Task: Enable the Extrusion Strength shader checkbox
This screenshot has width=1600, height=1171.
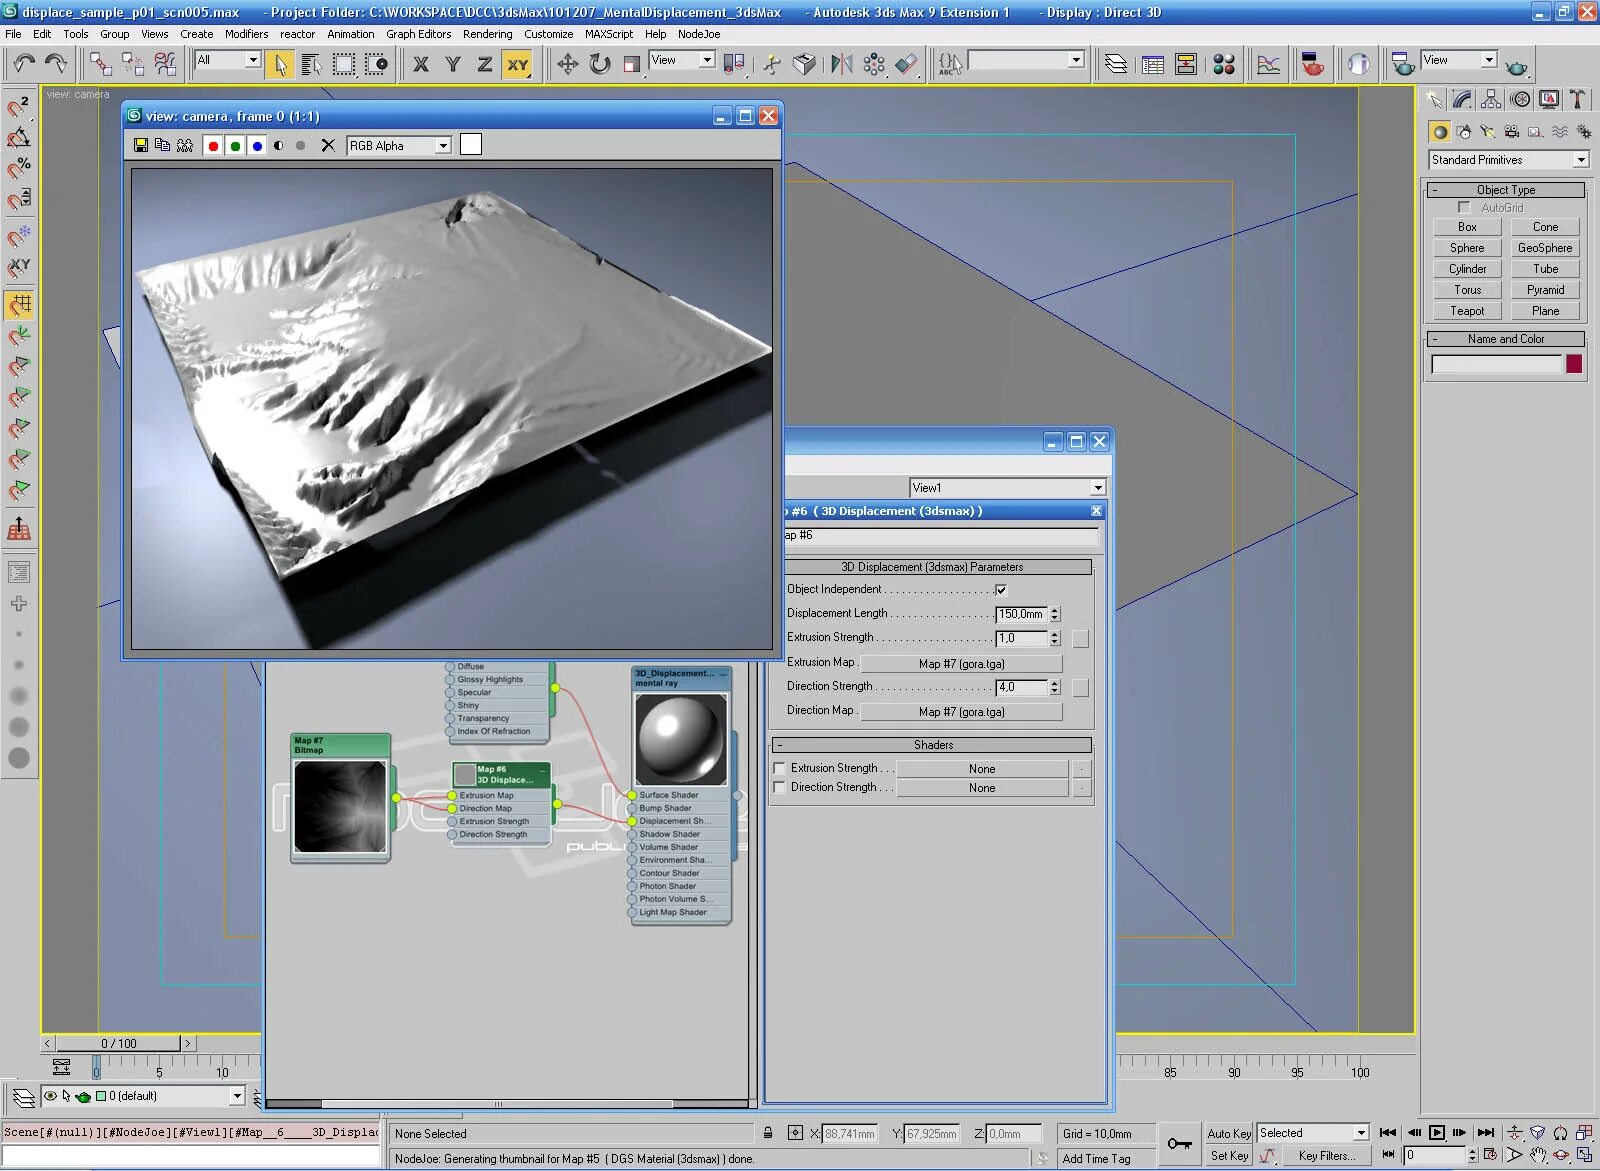Action: click(x=779, y=768)
